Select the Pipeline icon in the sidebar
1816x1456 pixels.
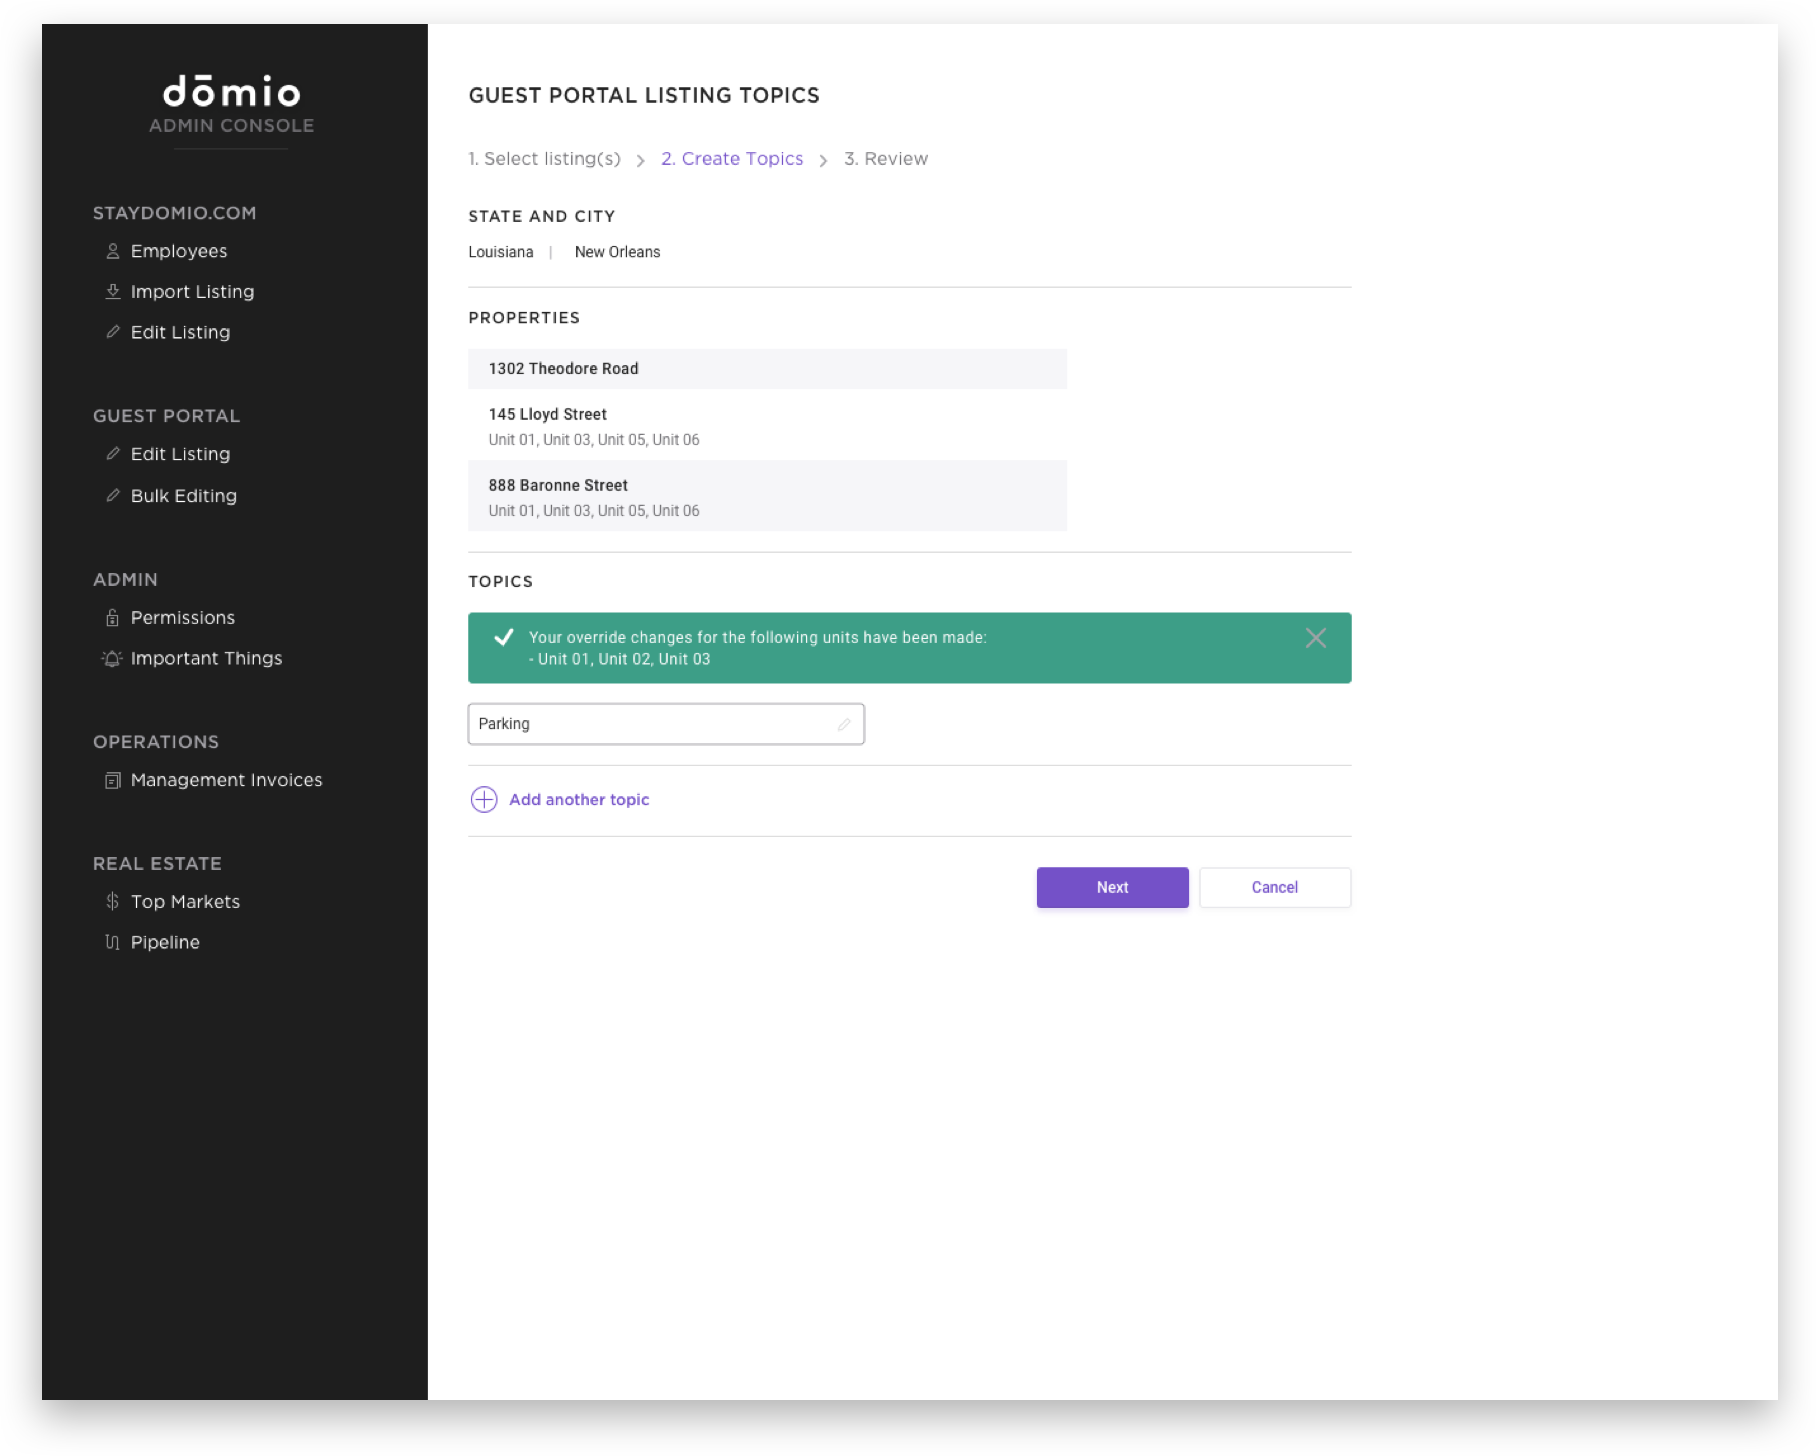[x=113, y=941]
